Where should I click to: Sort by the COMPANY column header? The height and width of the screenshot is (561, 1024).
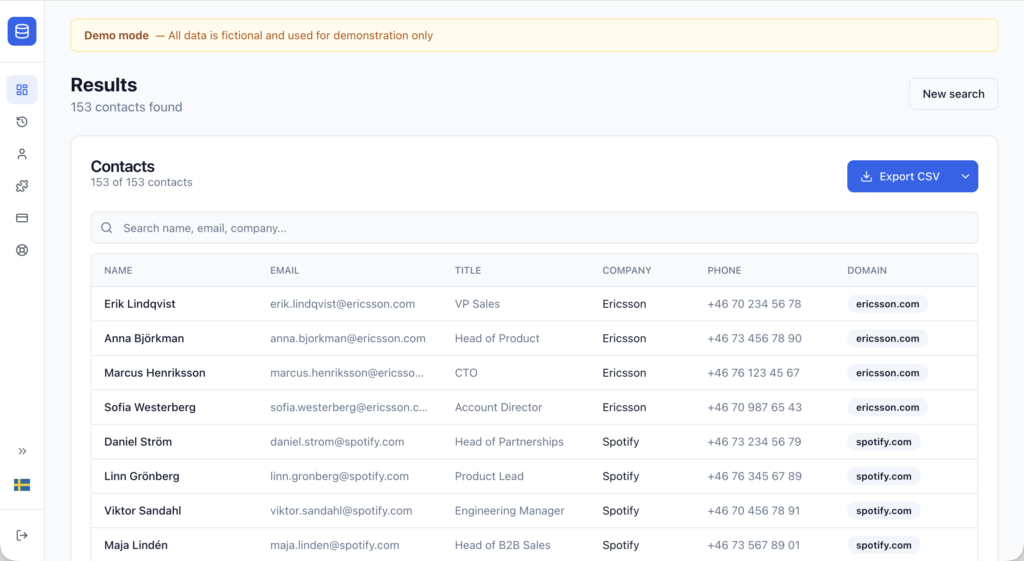(626, 271)
